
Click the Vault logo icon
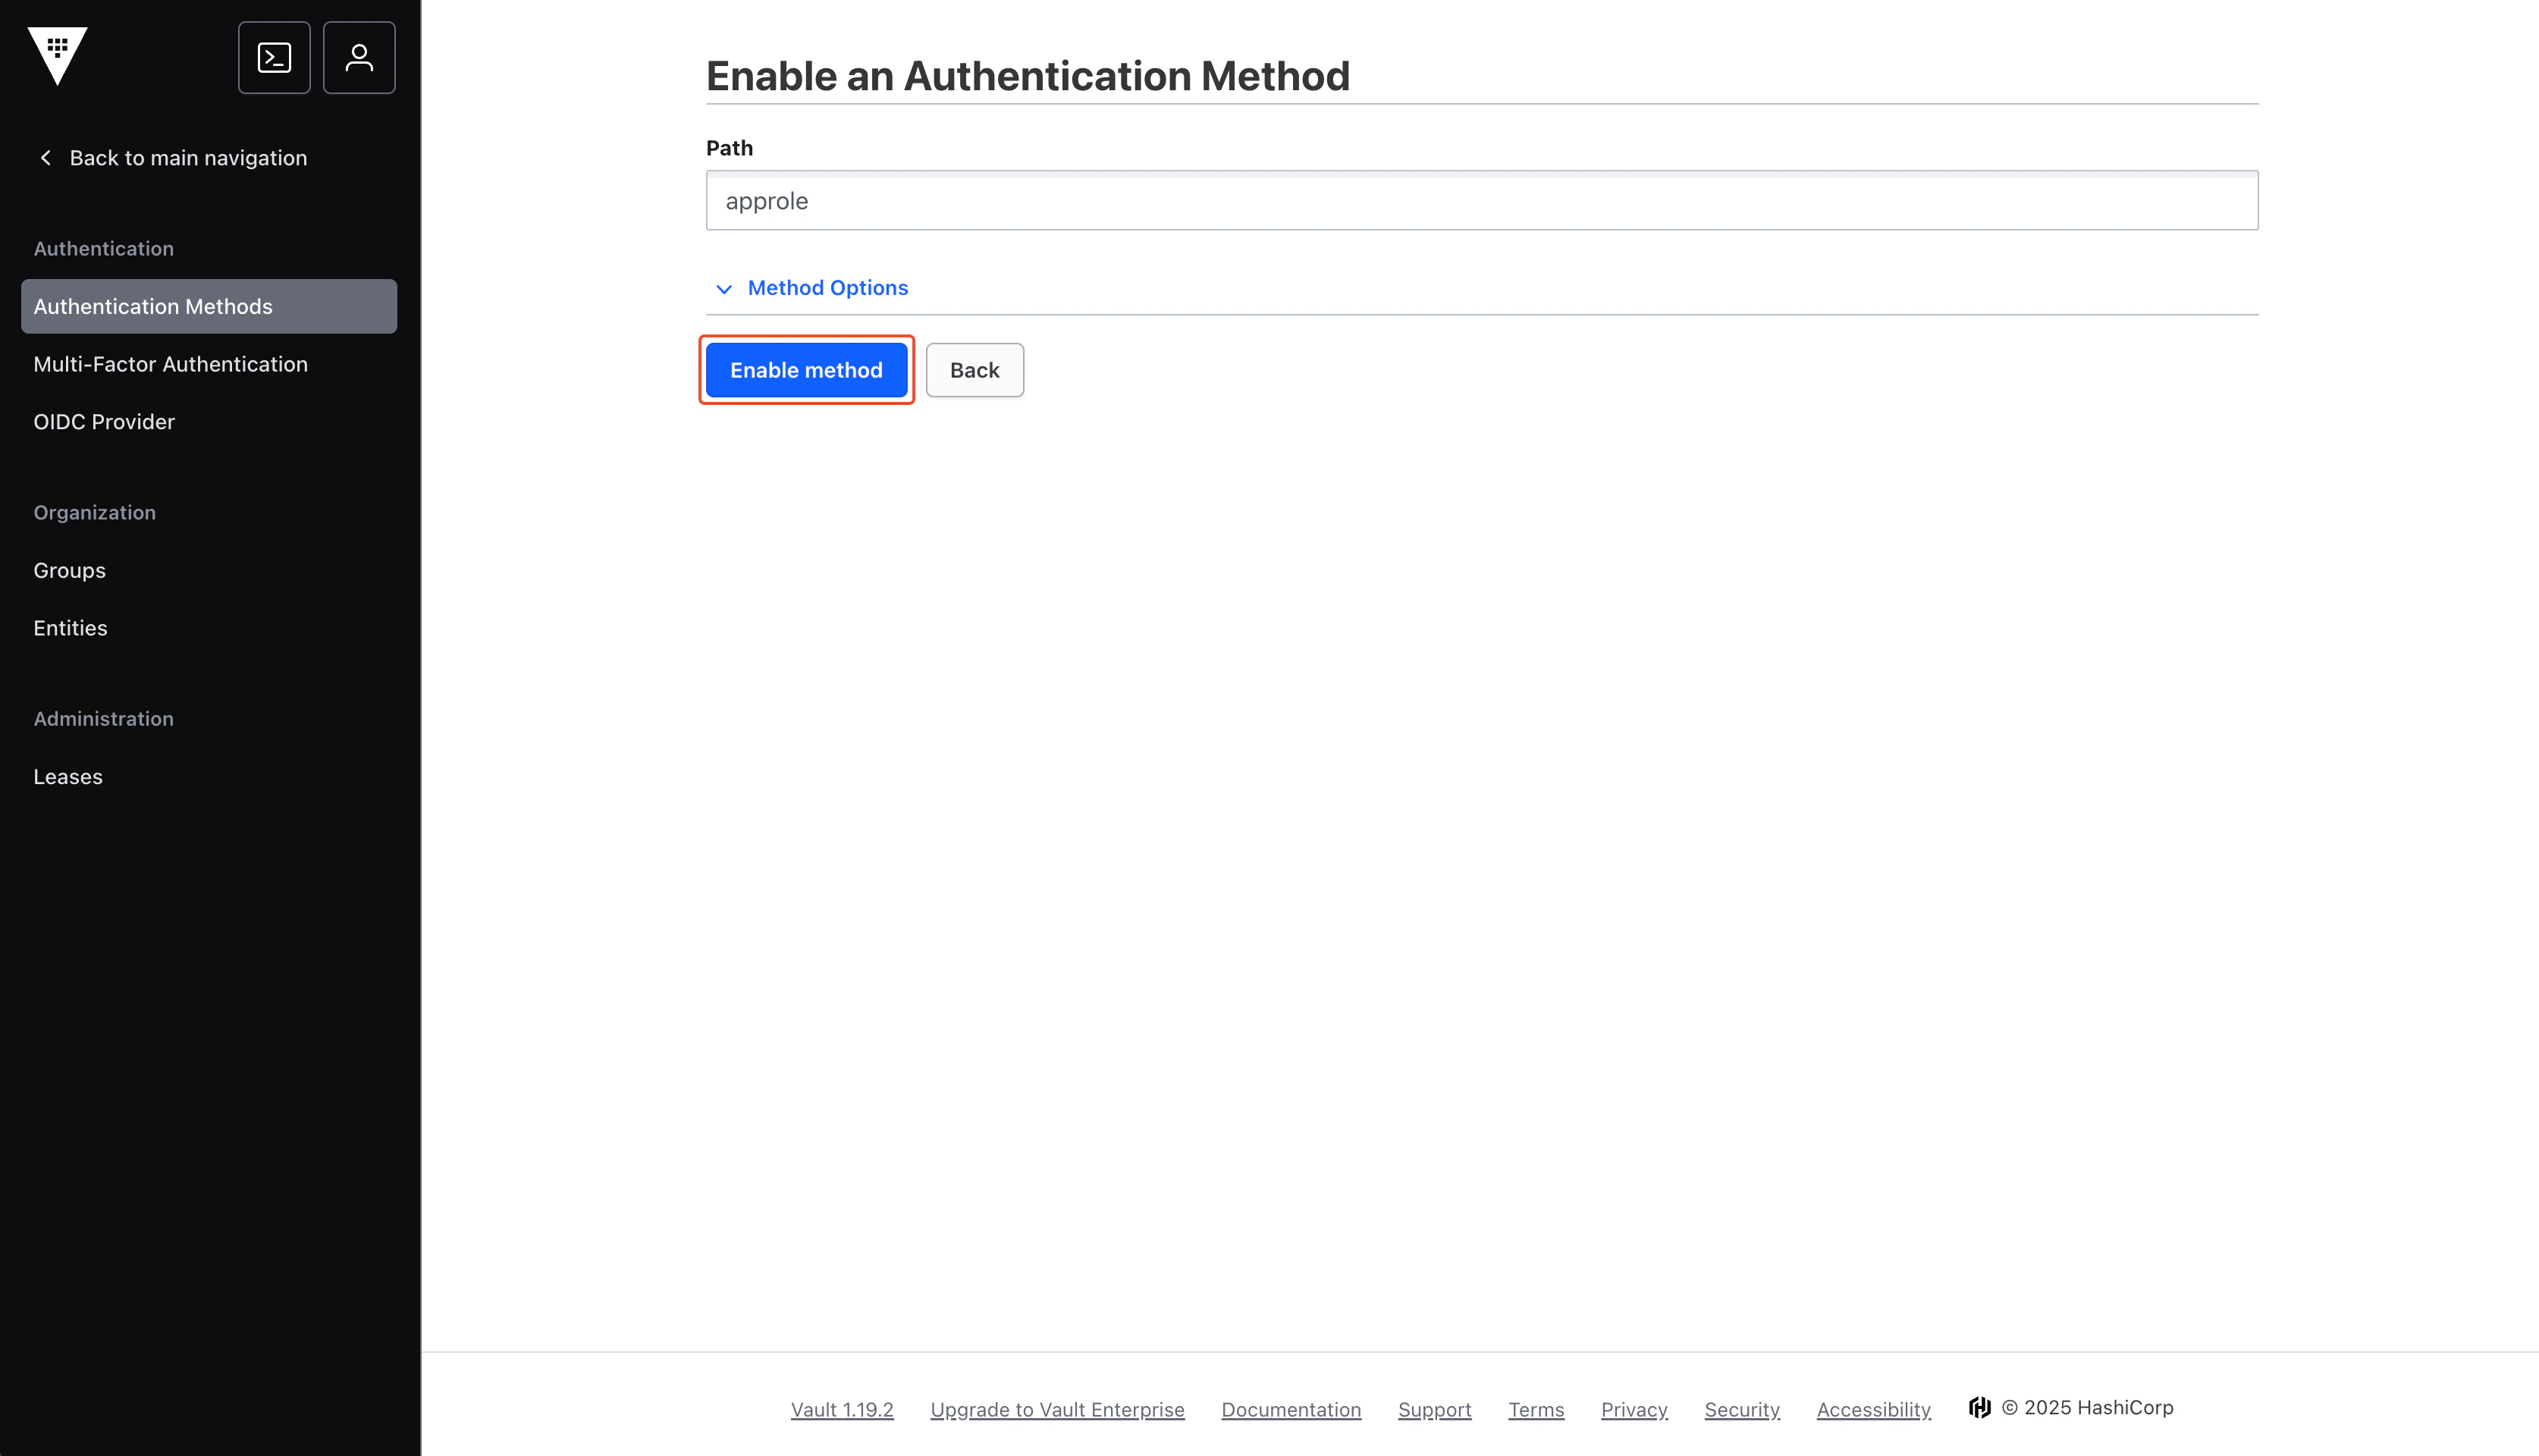point(57,56)
